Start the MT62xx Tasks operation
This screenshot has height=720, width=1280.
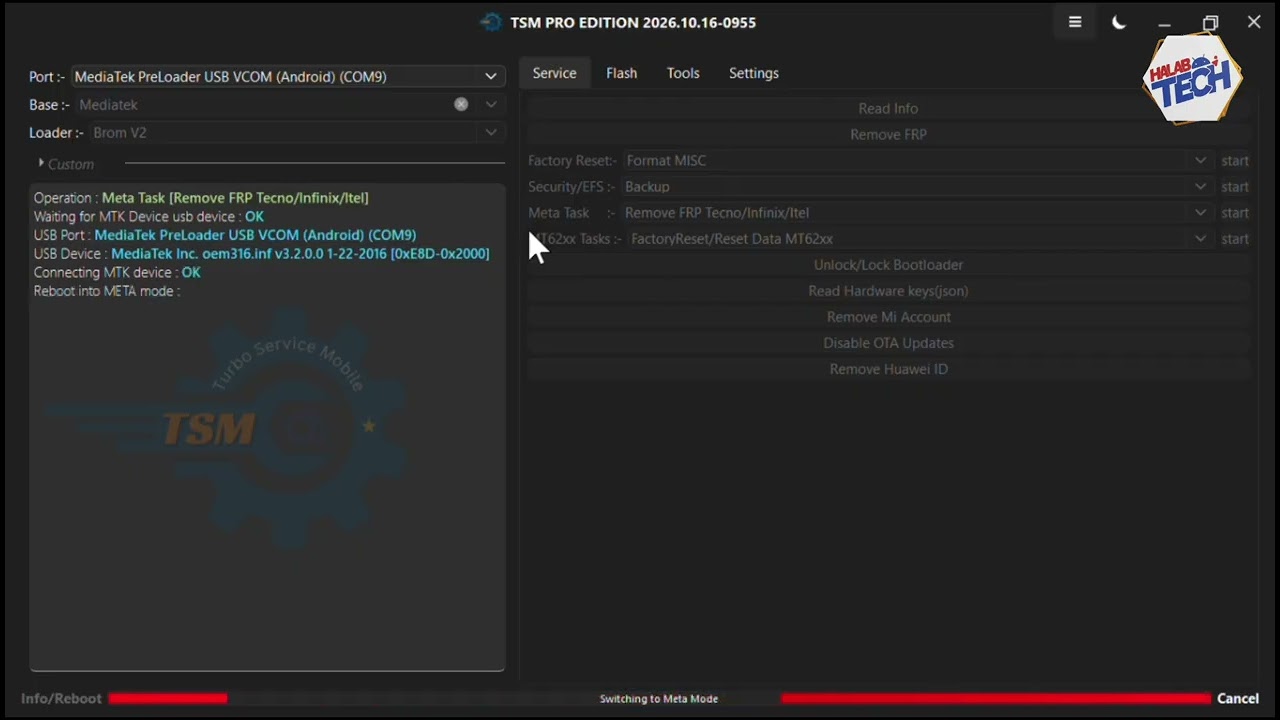1235,238
